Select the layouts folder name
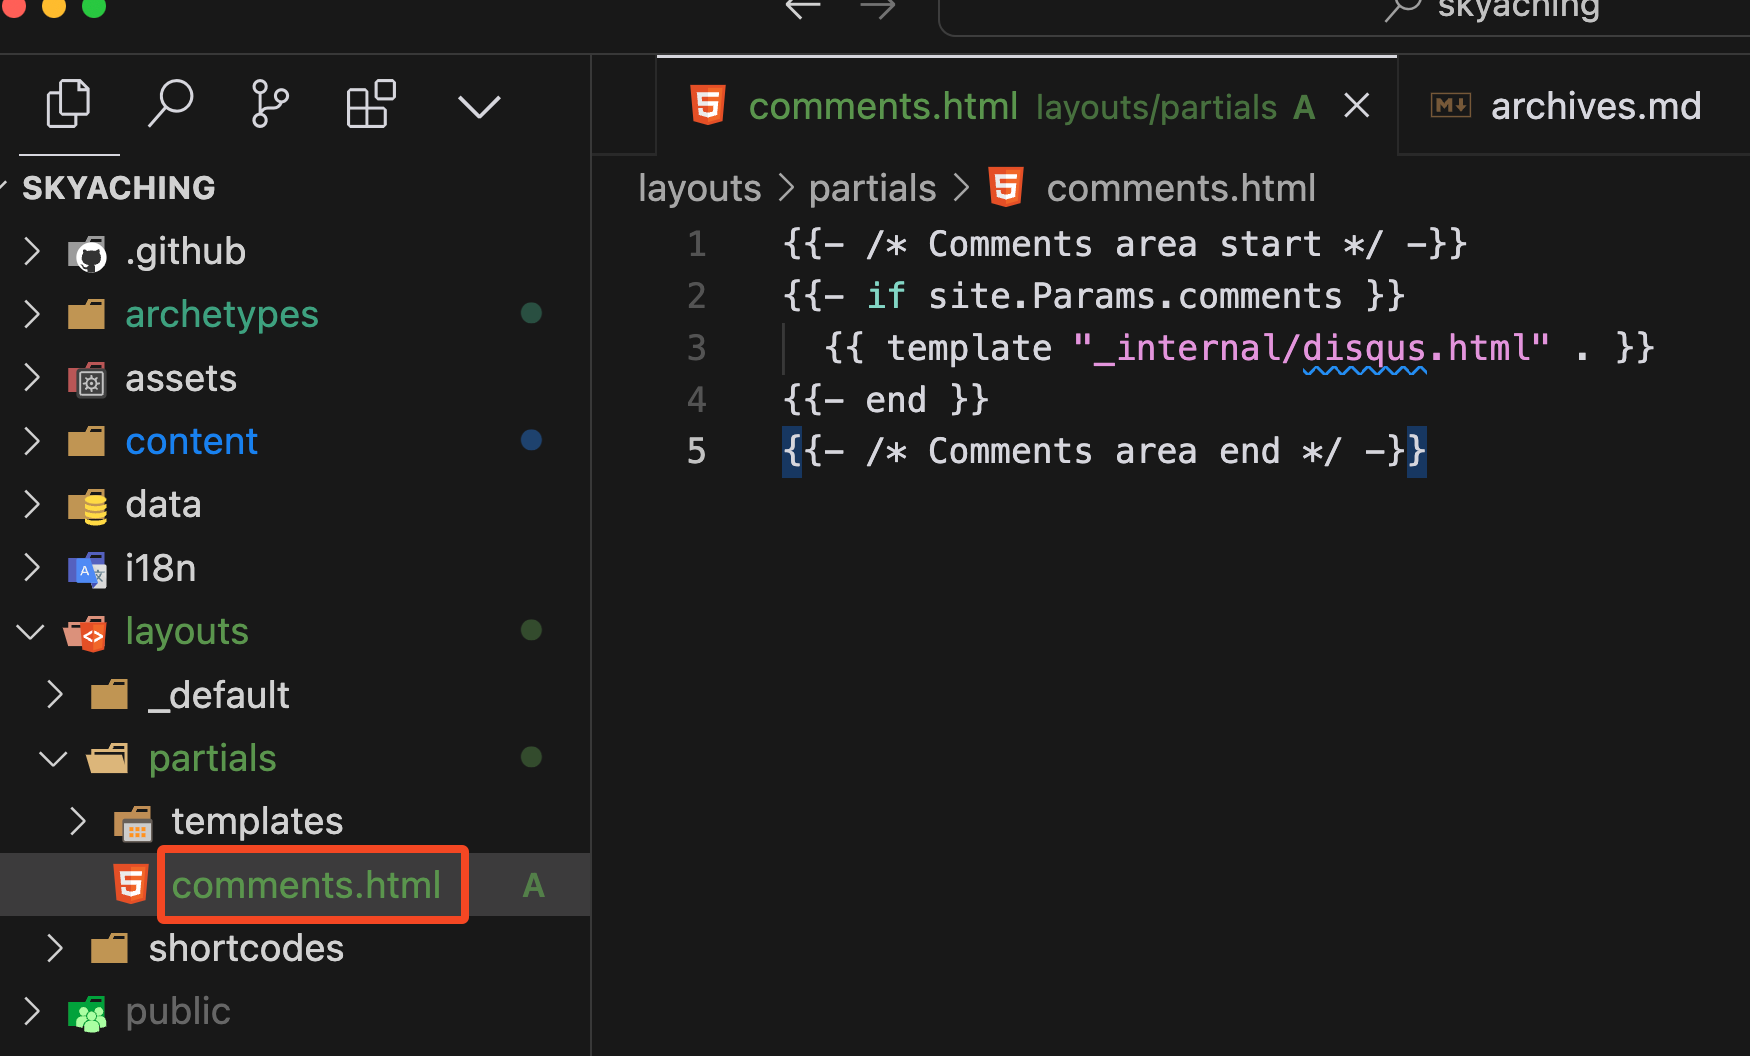 pos(187,631)
